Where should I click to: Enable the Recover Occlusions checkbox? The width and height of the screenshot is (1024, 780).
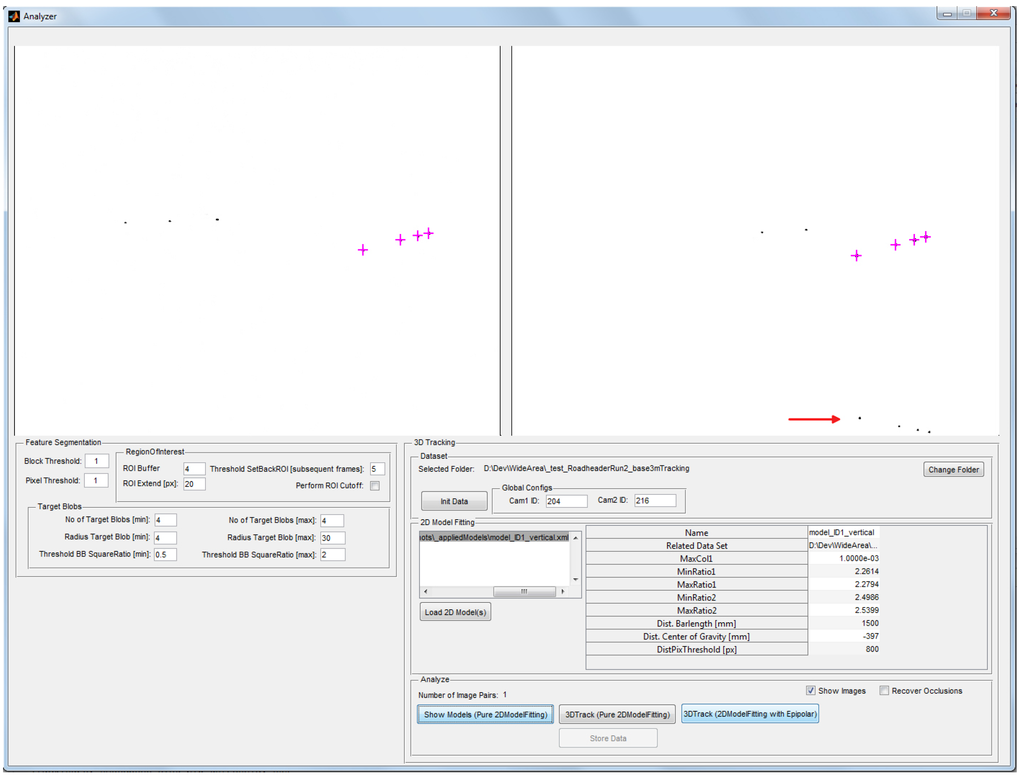click(884, 691)
